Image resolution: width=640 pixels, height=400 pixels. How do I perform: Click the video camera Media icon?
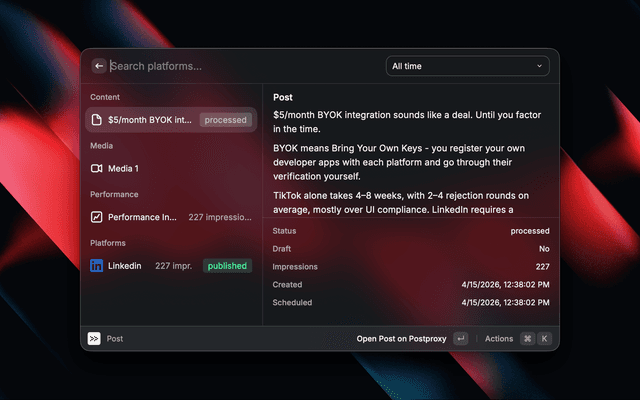click(96, 169)
